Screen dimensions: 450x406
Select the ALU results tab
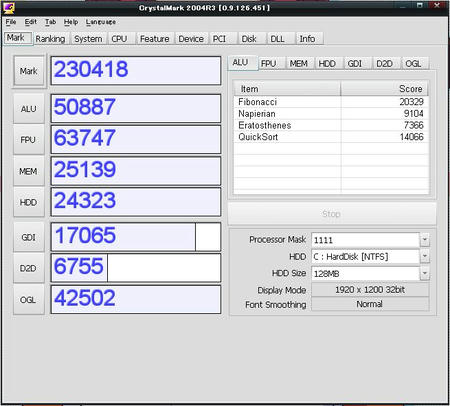click(243, 63)
